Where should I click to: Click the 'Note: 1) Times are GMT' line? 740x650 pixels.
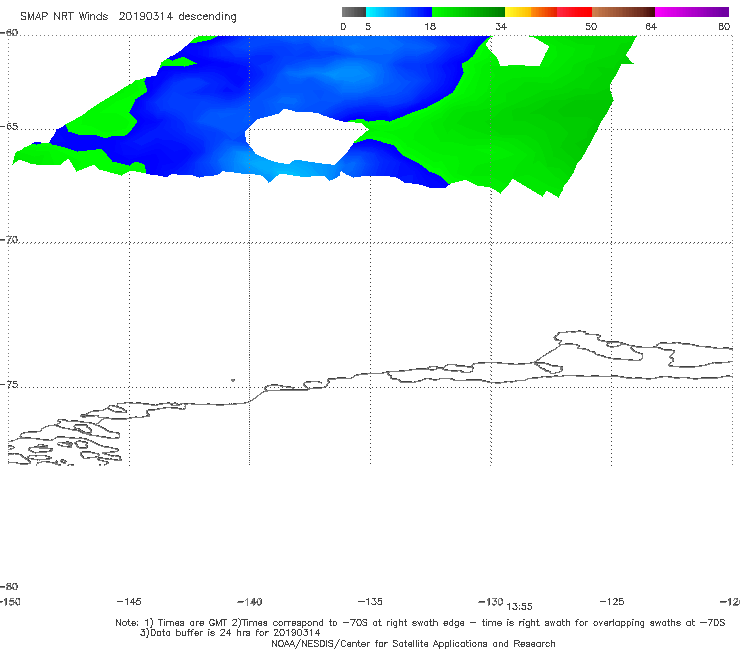click(420, 623)
